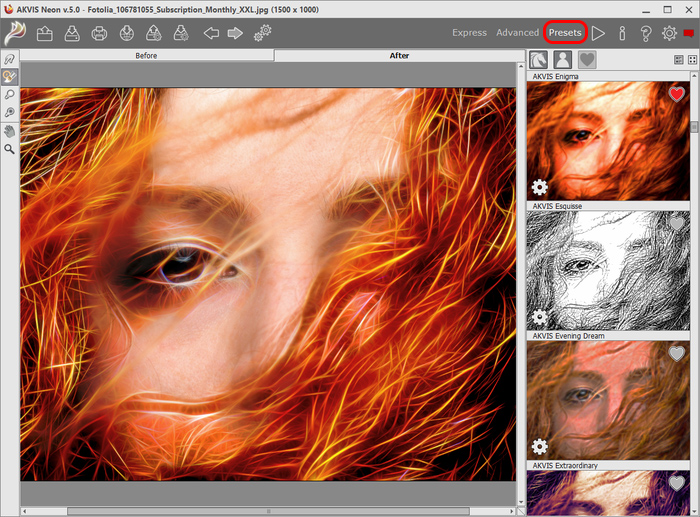Click the red notification message icon
This screenshot has width=700, height=517.
(688, 33)
